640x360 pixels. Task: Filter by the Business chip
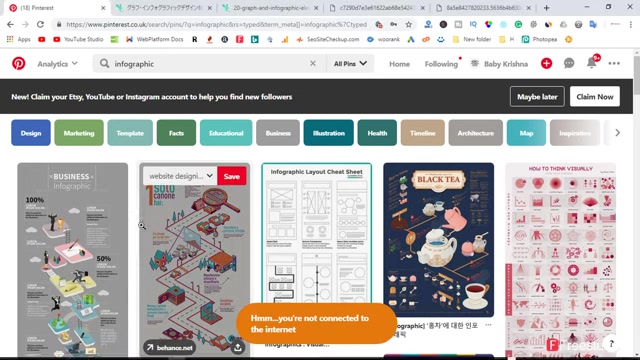coord(278,133)
